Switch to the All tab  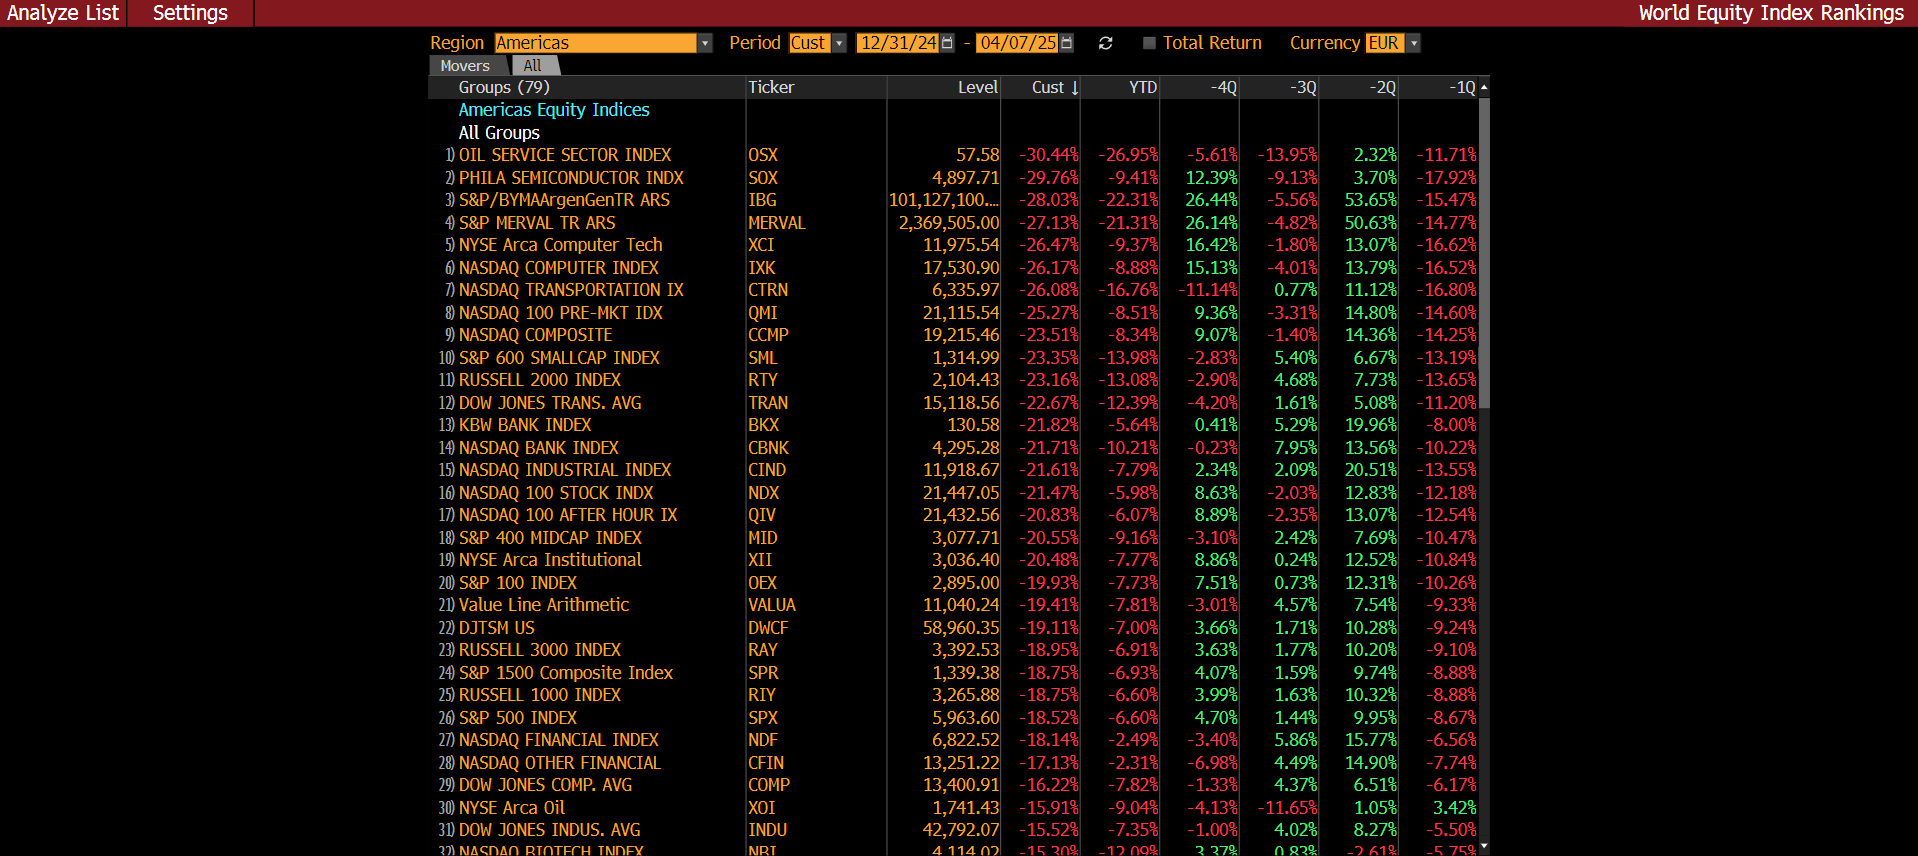[533, 66]
